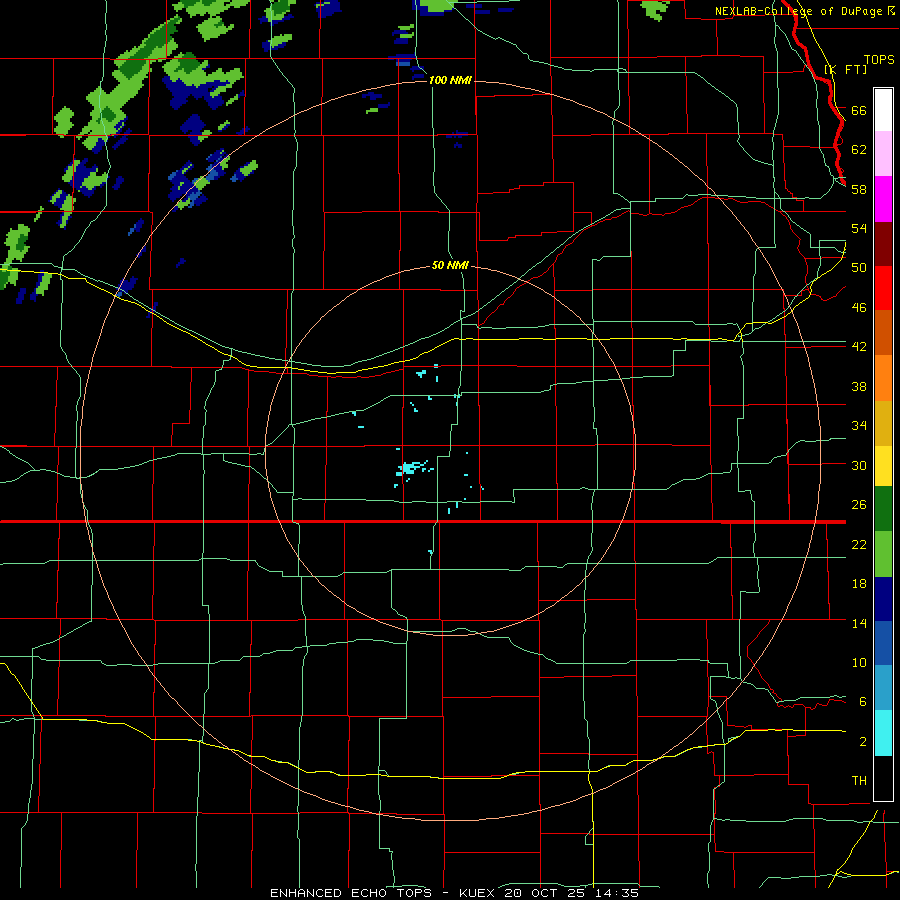Click the "NEXLAB-College of DuPage" credit text

[798, 11]
